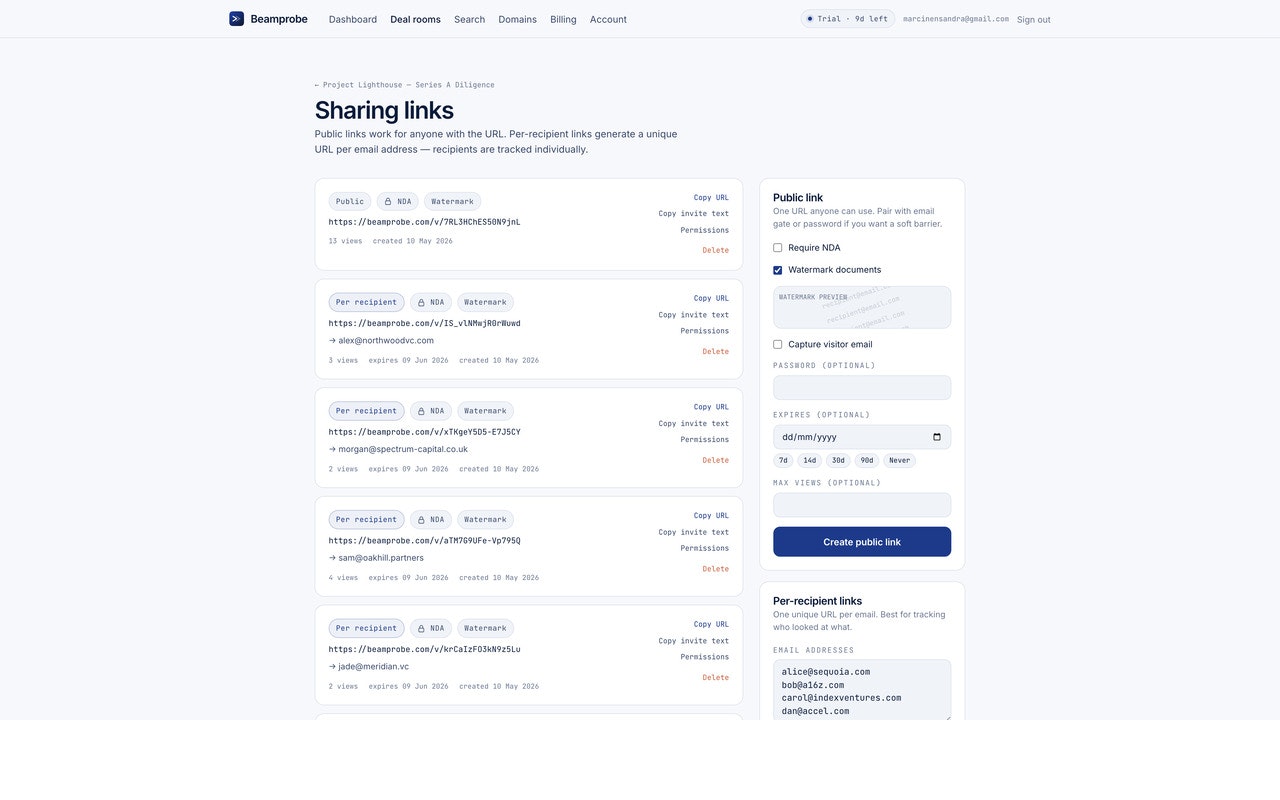Copy invite text for alex@northwoodvc.com
Screen dimensions: 1280x800
click(694, 315)
